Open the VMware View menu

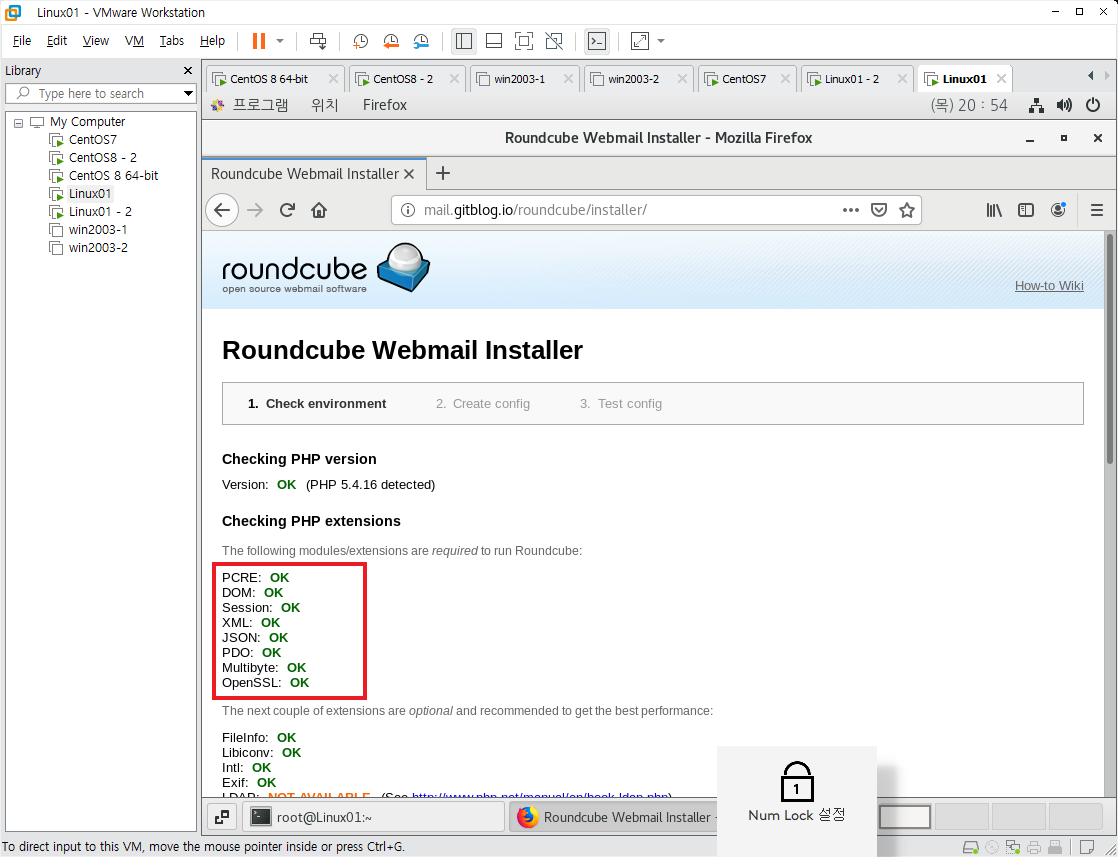[96, 41]
